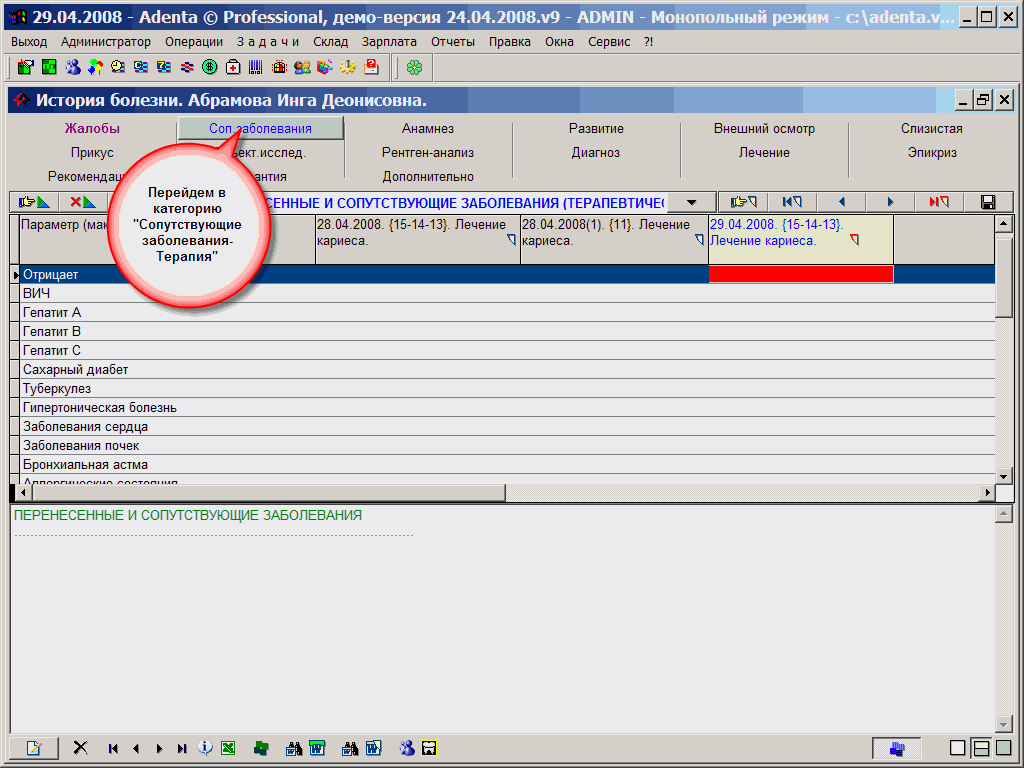
Task: Open dropdown in 28.04.2008 {15-14-13} column header
Action: (x=511, y=240)
